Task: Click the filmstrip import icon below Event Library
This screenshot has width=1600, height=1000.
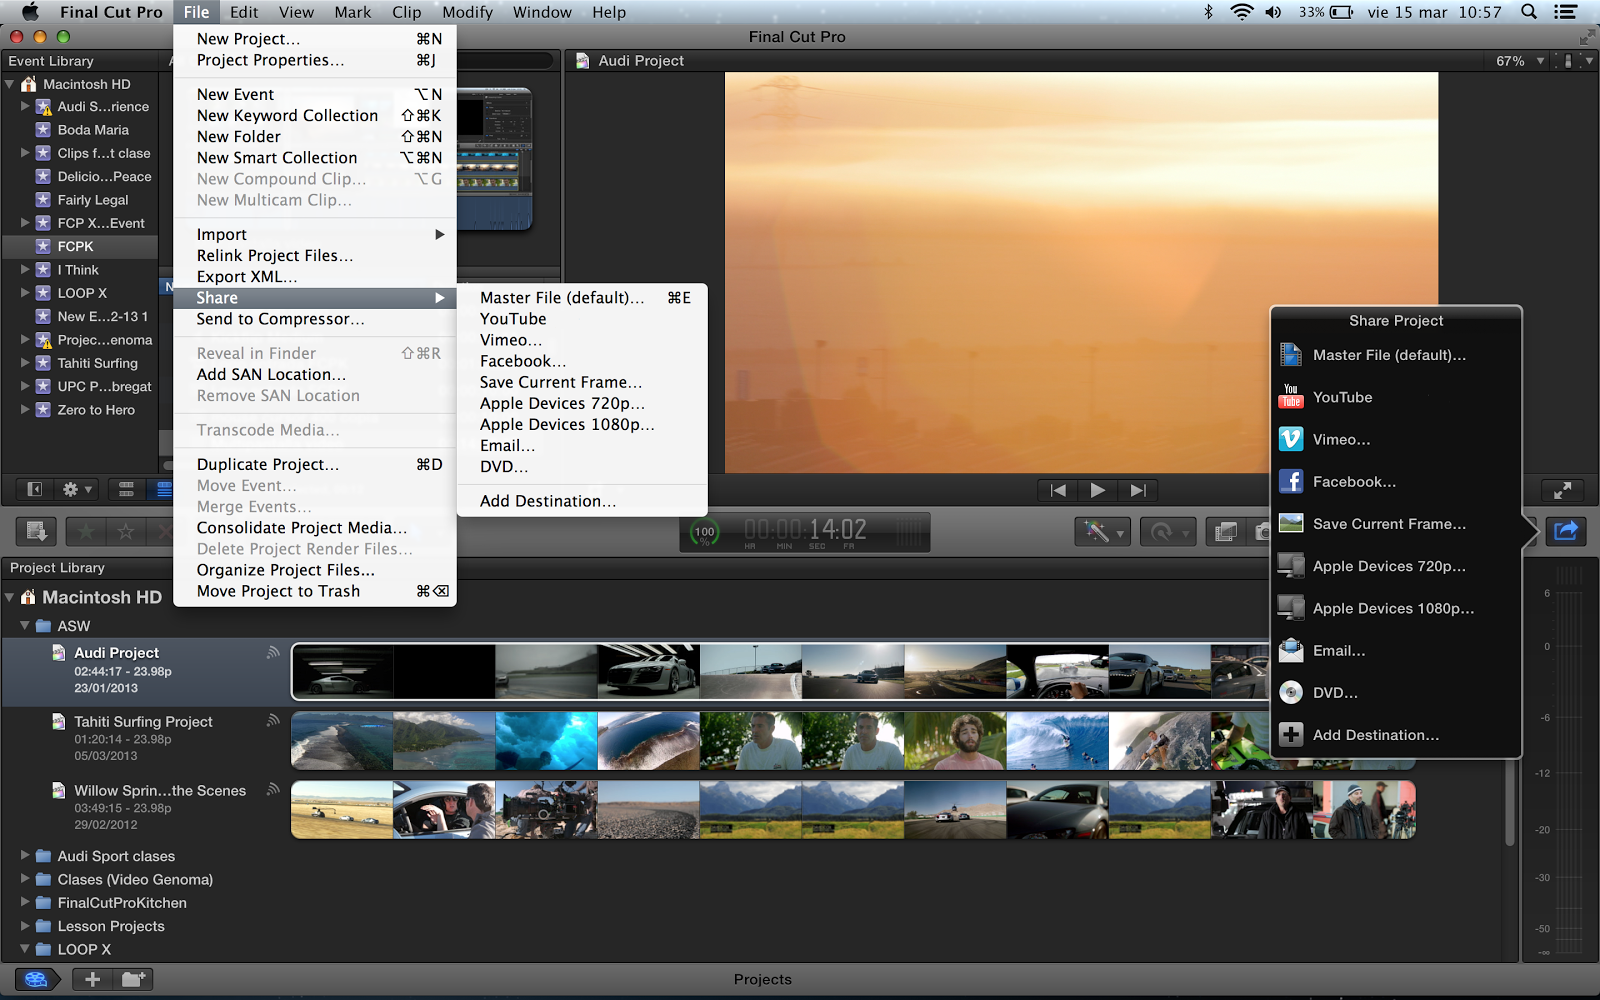Action: [x=36, y=530]
